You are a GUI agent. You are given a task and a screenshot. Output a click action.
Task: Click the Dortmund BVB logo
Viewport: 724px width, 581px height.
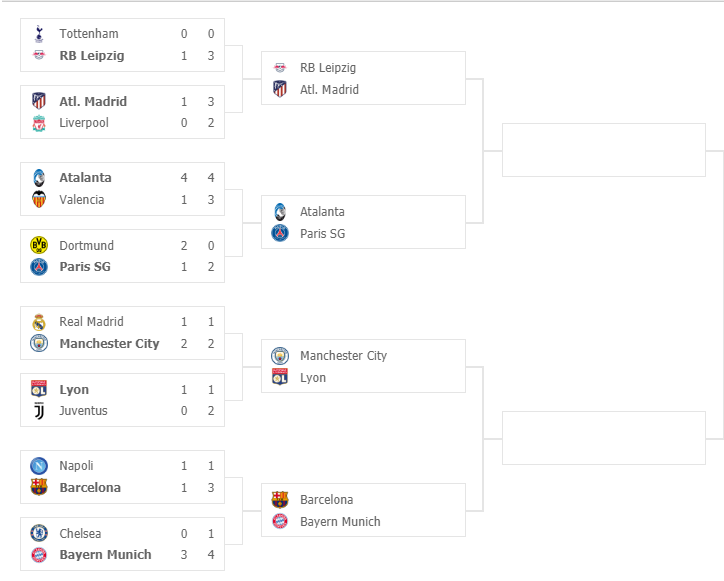click(39, 245)
